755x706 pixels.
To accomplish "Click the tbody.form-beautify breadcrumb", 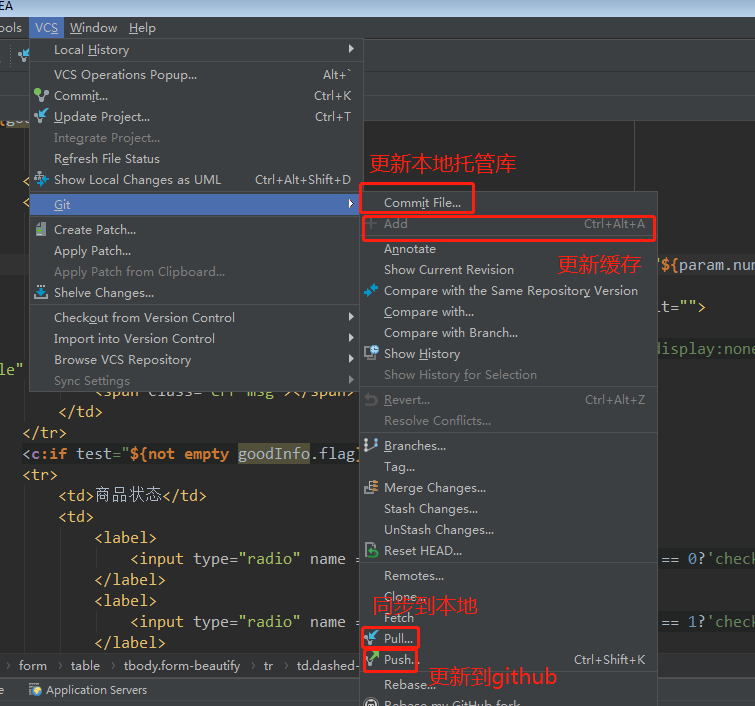I will point(182,666).
